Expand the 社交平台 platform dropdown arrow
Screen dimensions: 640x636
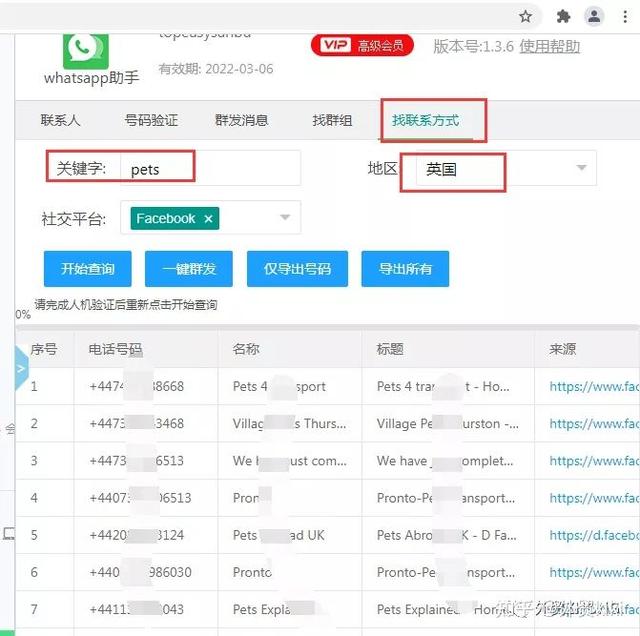click(x=284, y=217)
